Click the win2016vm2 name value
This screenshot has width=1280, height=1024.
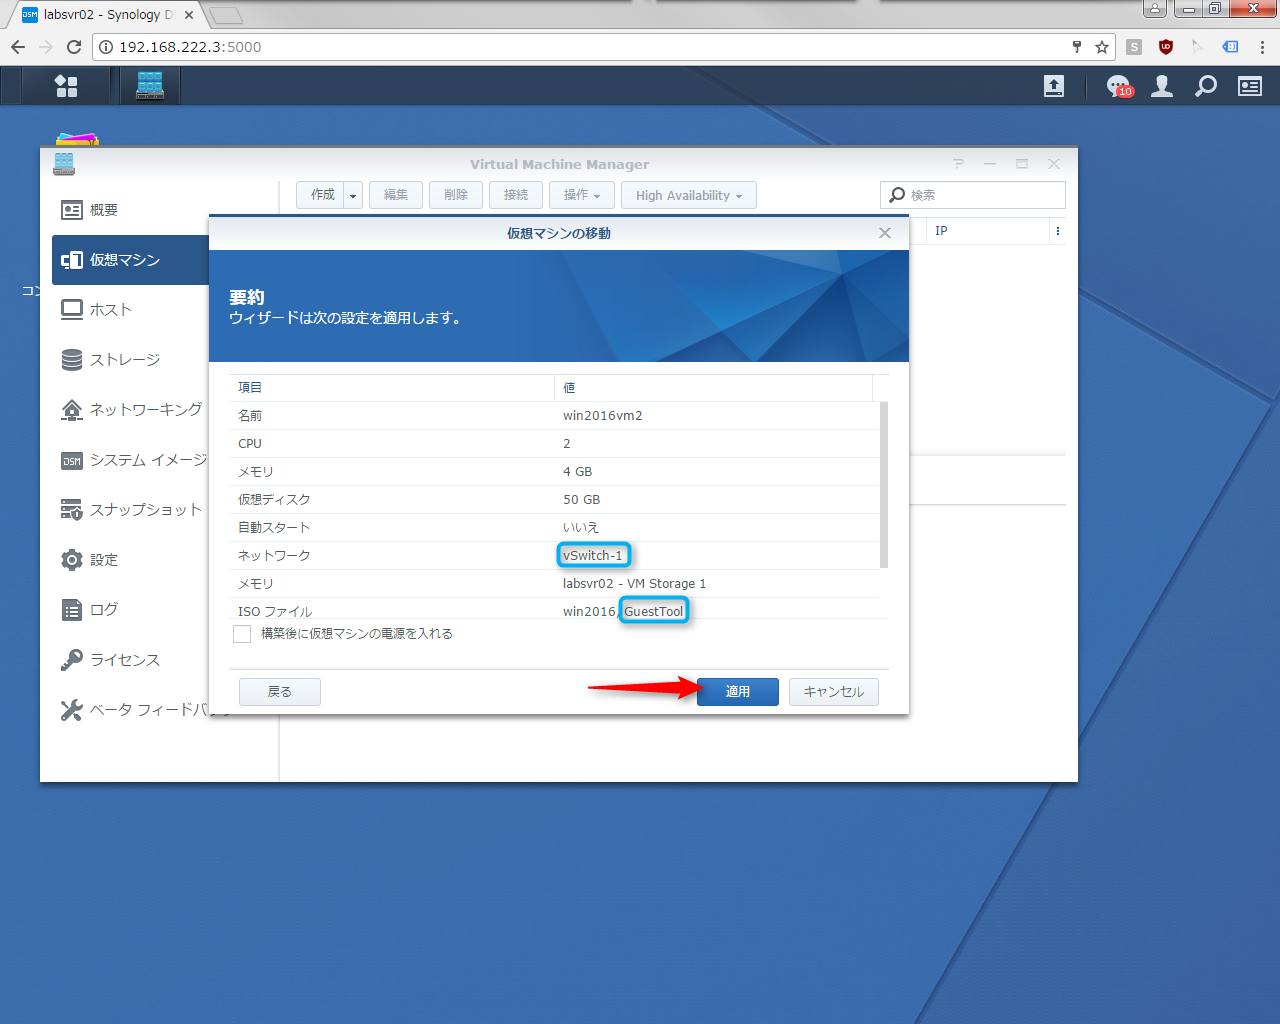tap(603, 416)
